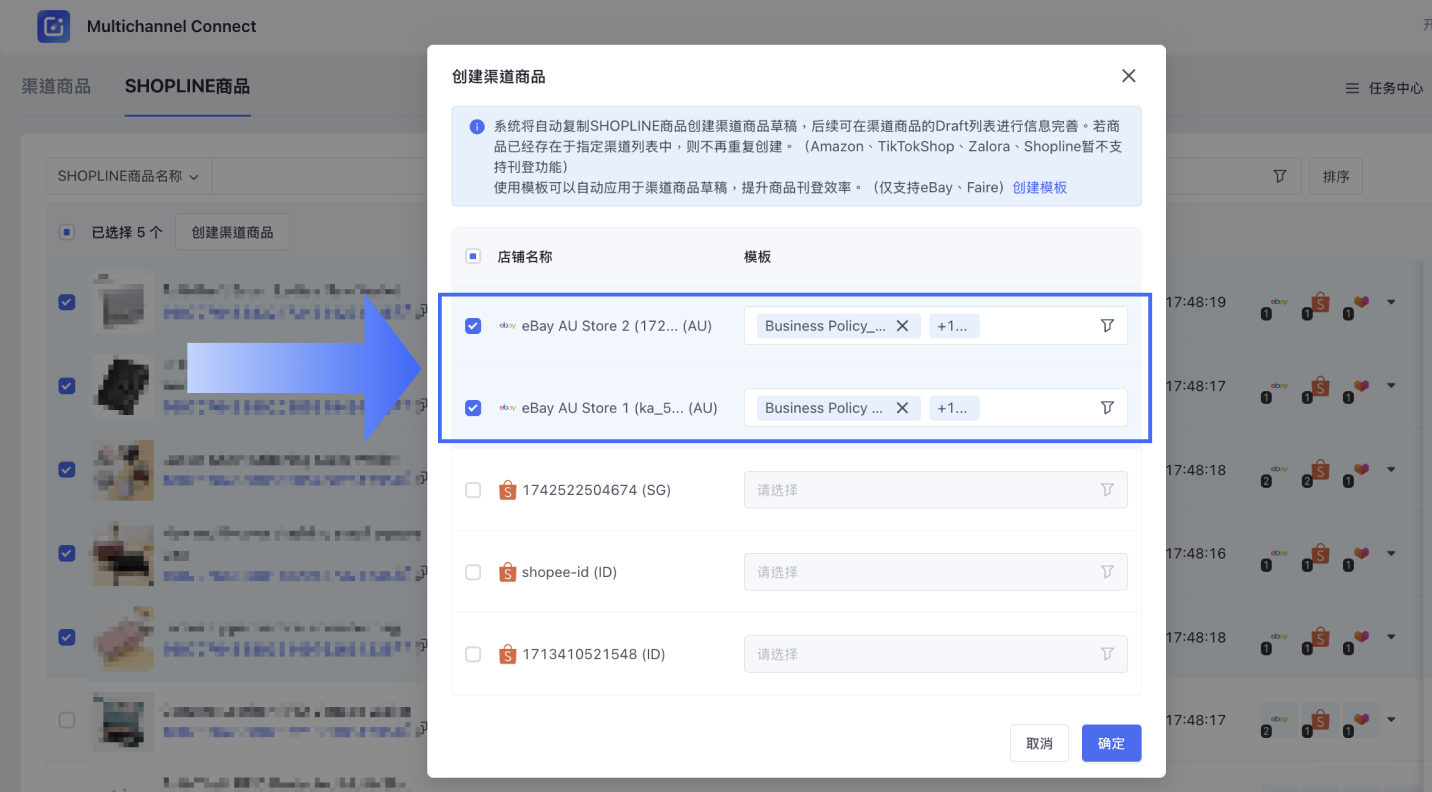Click the ebay channel badge in the bottom product row
The width and height of the screenshot is (1432, 792).
[1278, 719]
